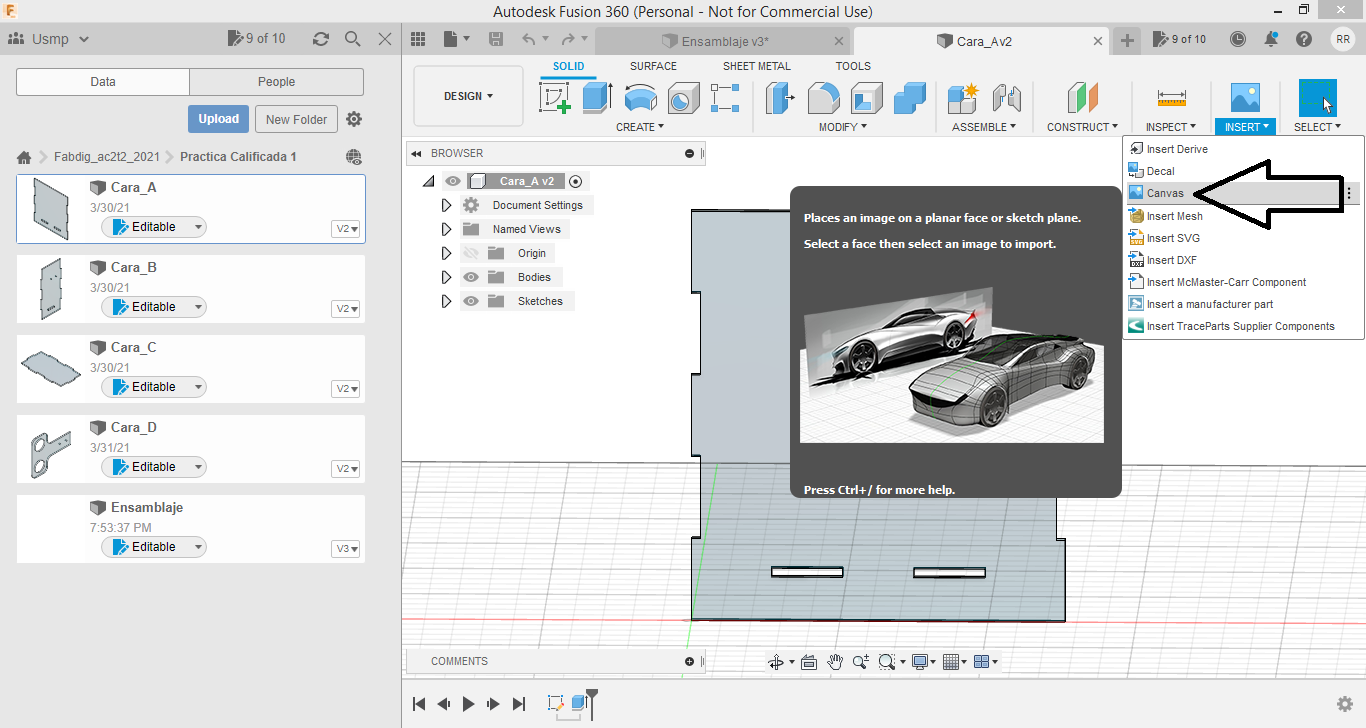Viewport: 1366px width, 728px height.
Task: Play the design timeline
Action: click(x=469, y=704)
